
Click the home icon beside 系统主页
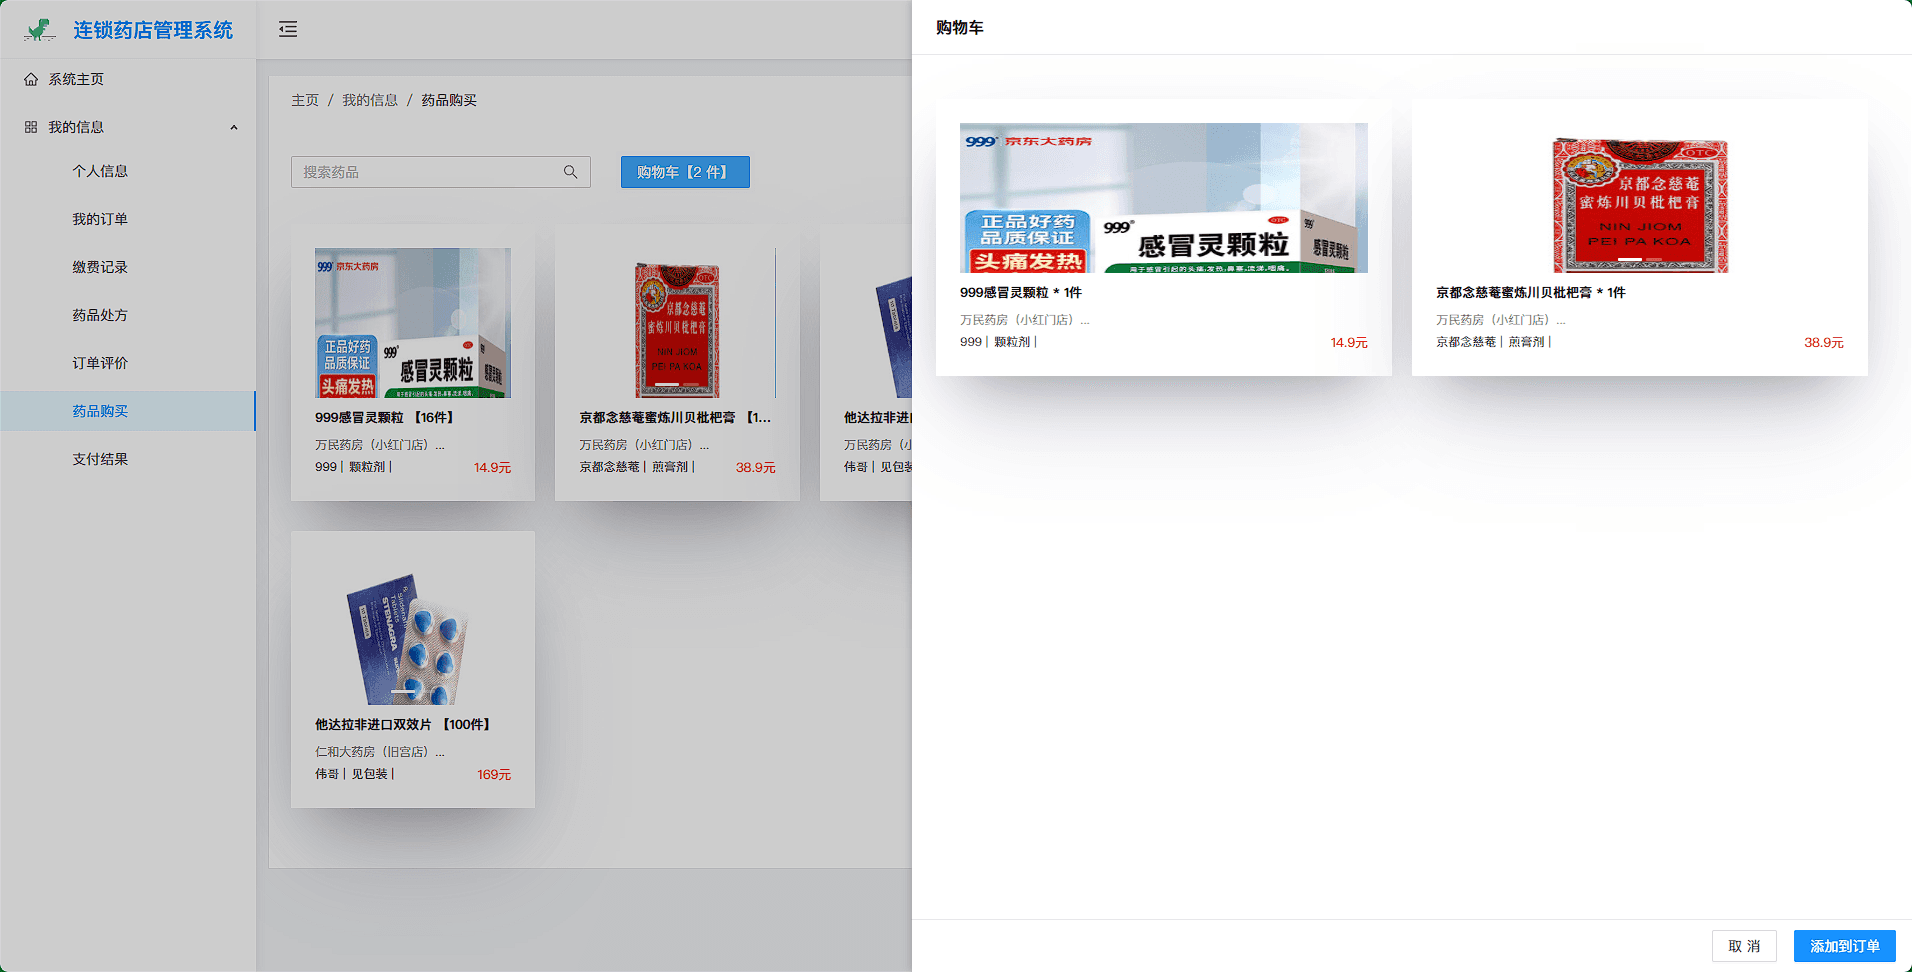pyautogui.click(x=31, y=79)
